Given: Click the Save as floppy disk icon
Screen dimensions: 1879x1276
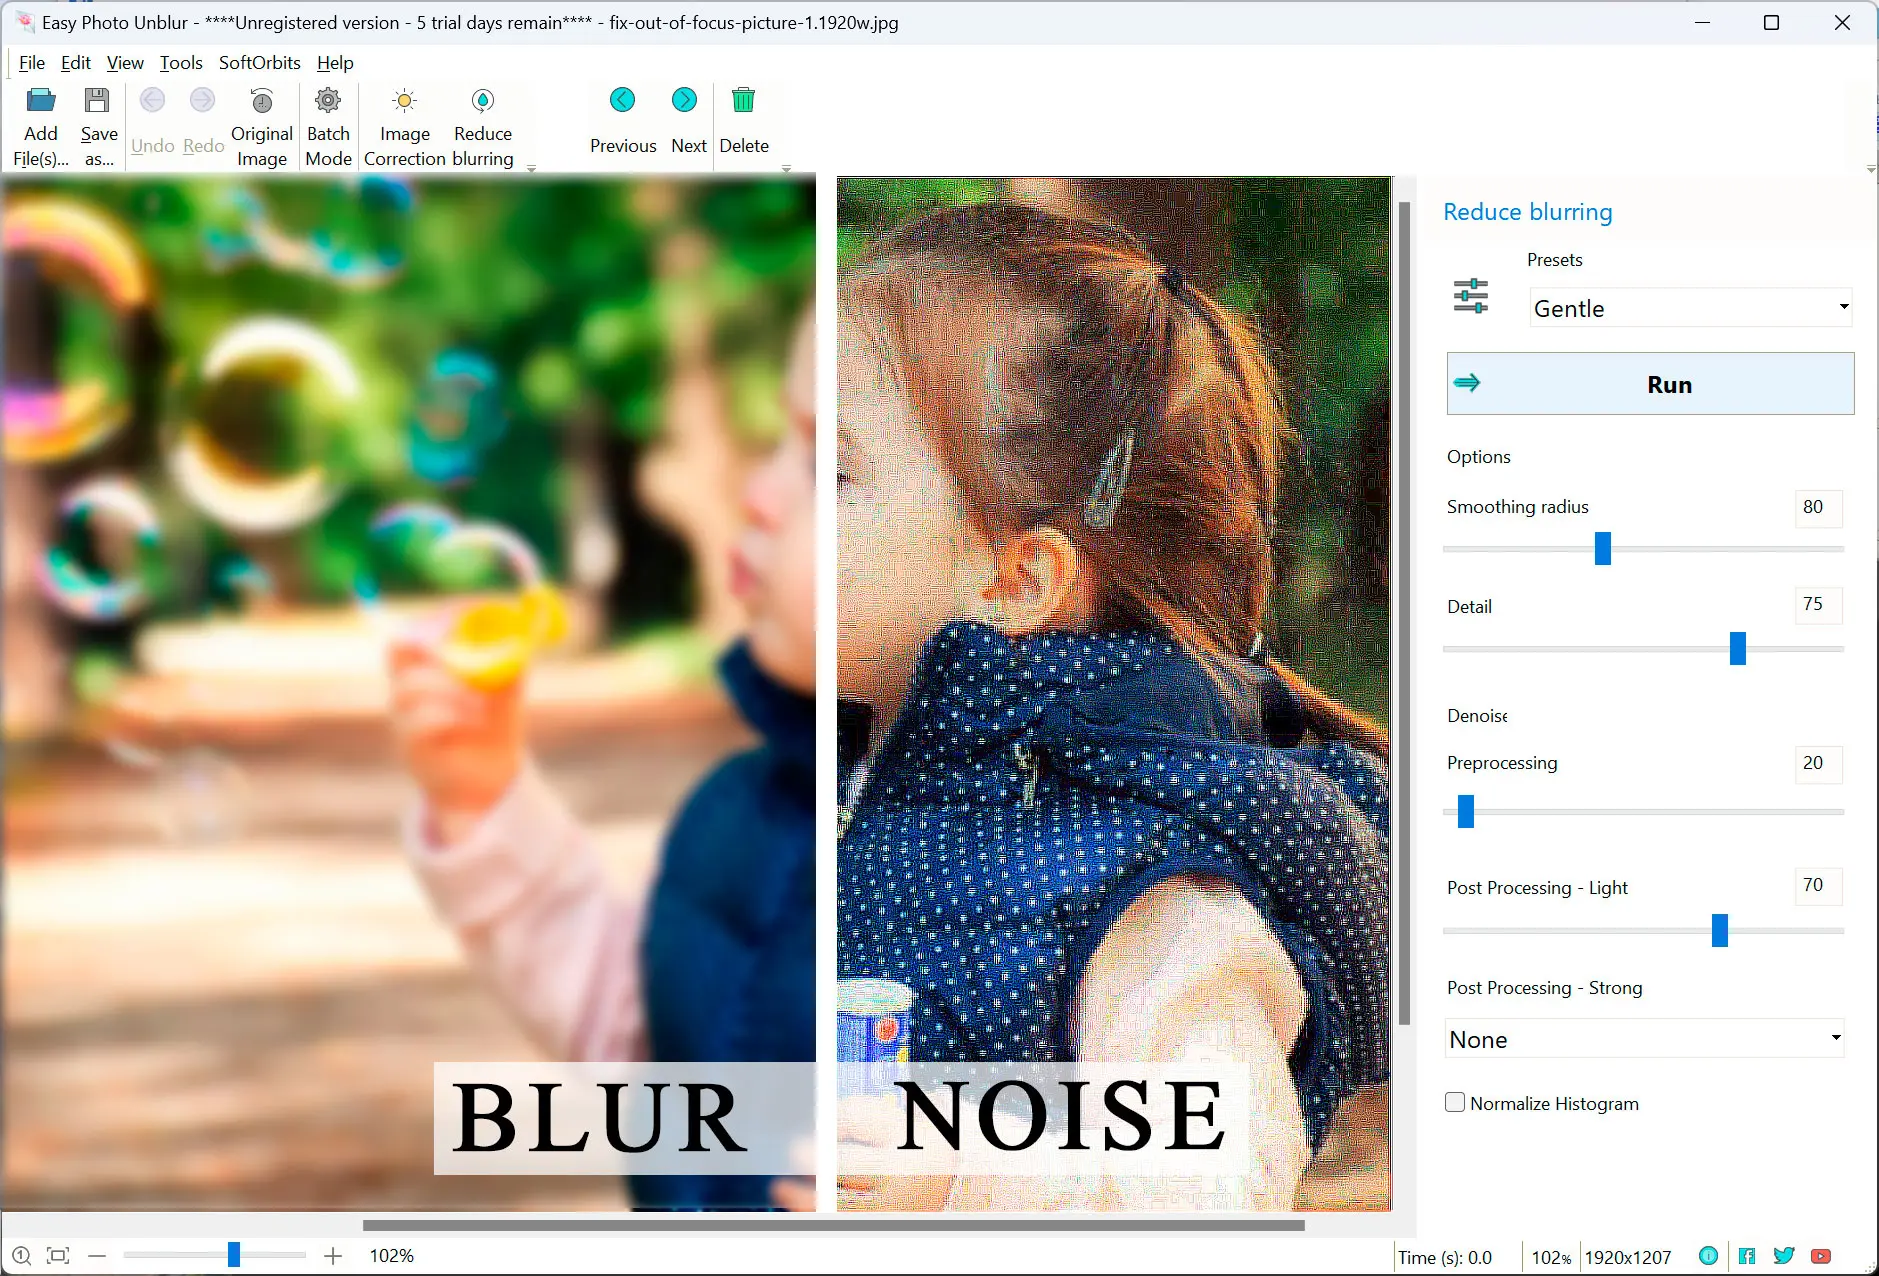Looking at the screenshot, I should 97,101.
